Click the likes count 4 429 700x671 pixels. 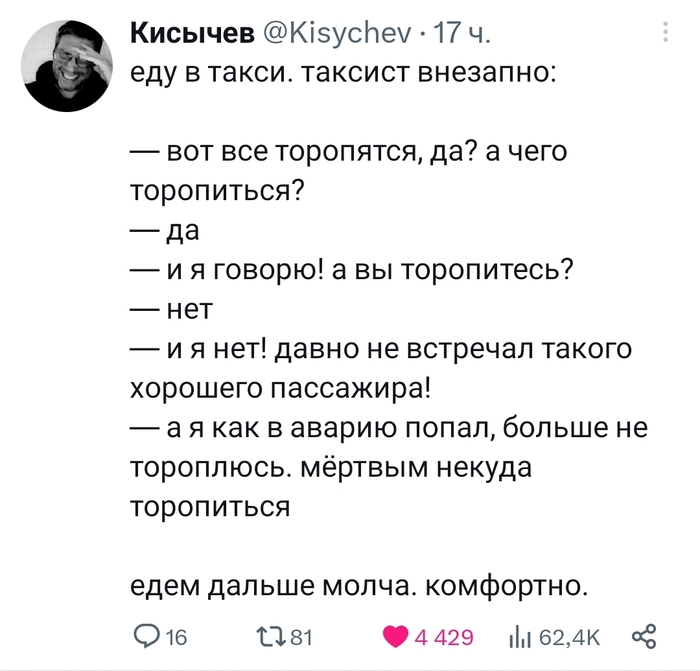tap(436, 638)
